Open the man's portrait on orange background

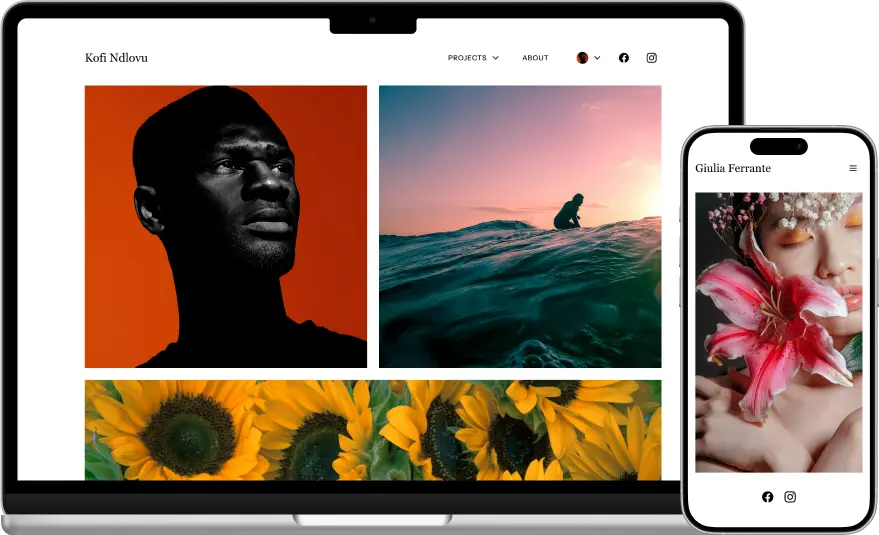(225, 227)
